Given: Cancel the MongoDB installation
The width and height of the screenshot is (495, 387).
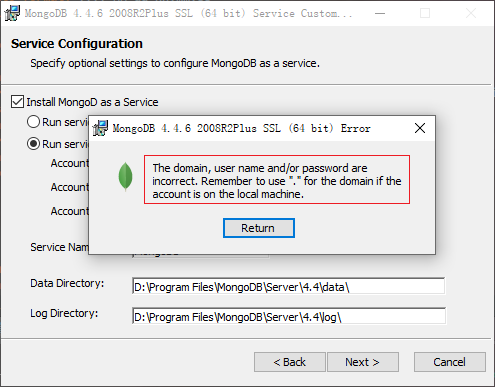Looking at the screenshot, I should tap(450, 362).
